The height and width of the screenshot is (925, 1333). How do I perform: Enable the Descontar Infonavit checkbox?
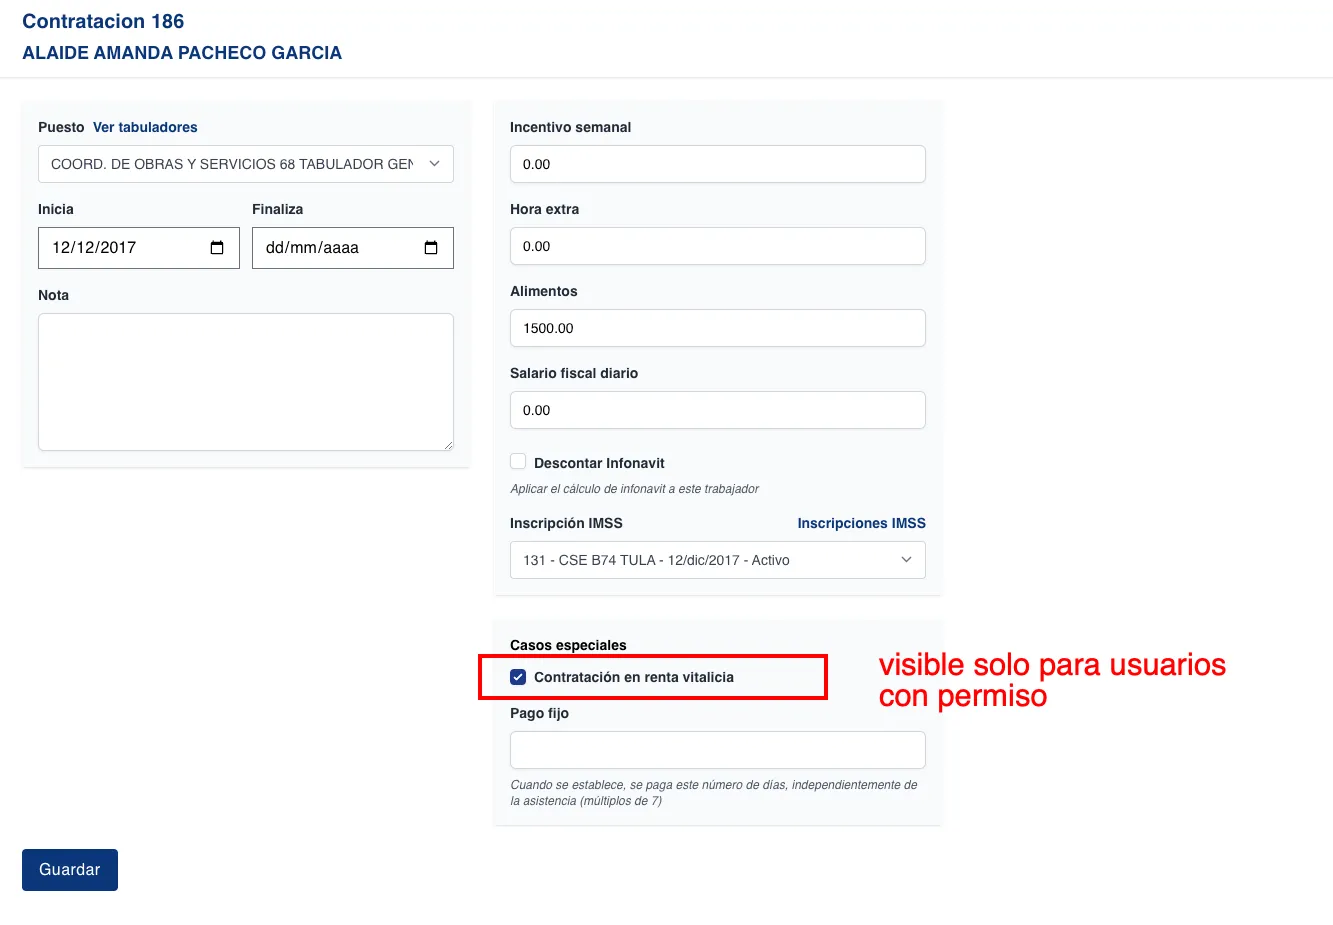pyautogui.click(x=518, y=462)
